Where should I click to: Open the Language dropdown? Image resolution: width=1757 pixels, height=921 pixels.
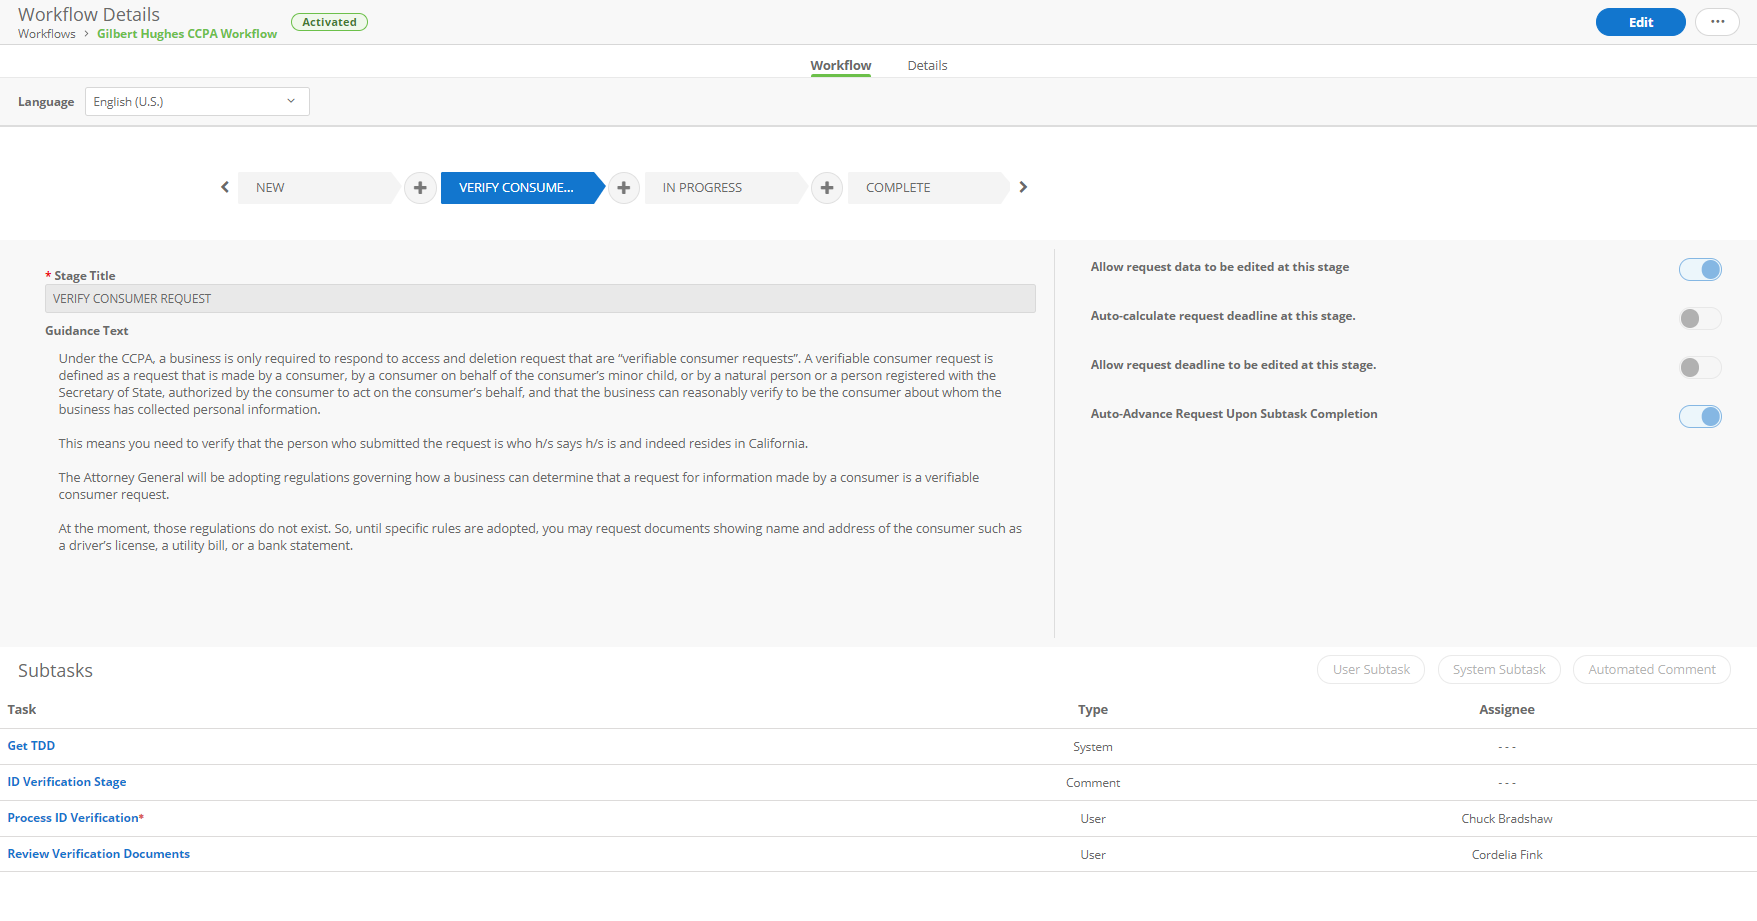click(x=196, y=101)
